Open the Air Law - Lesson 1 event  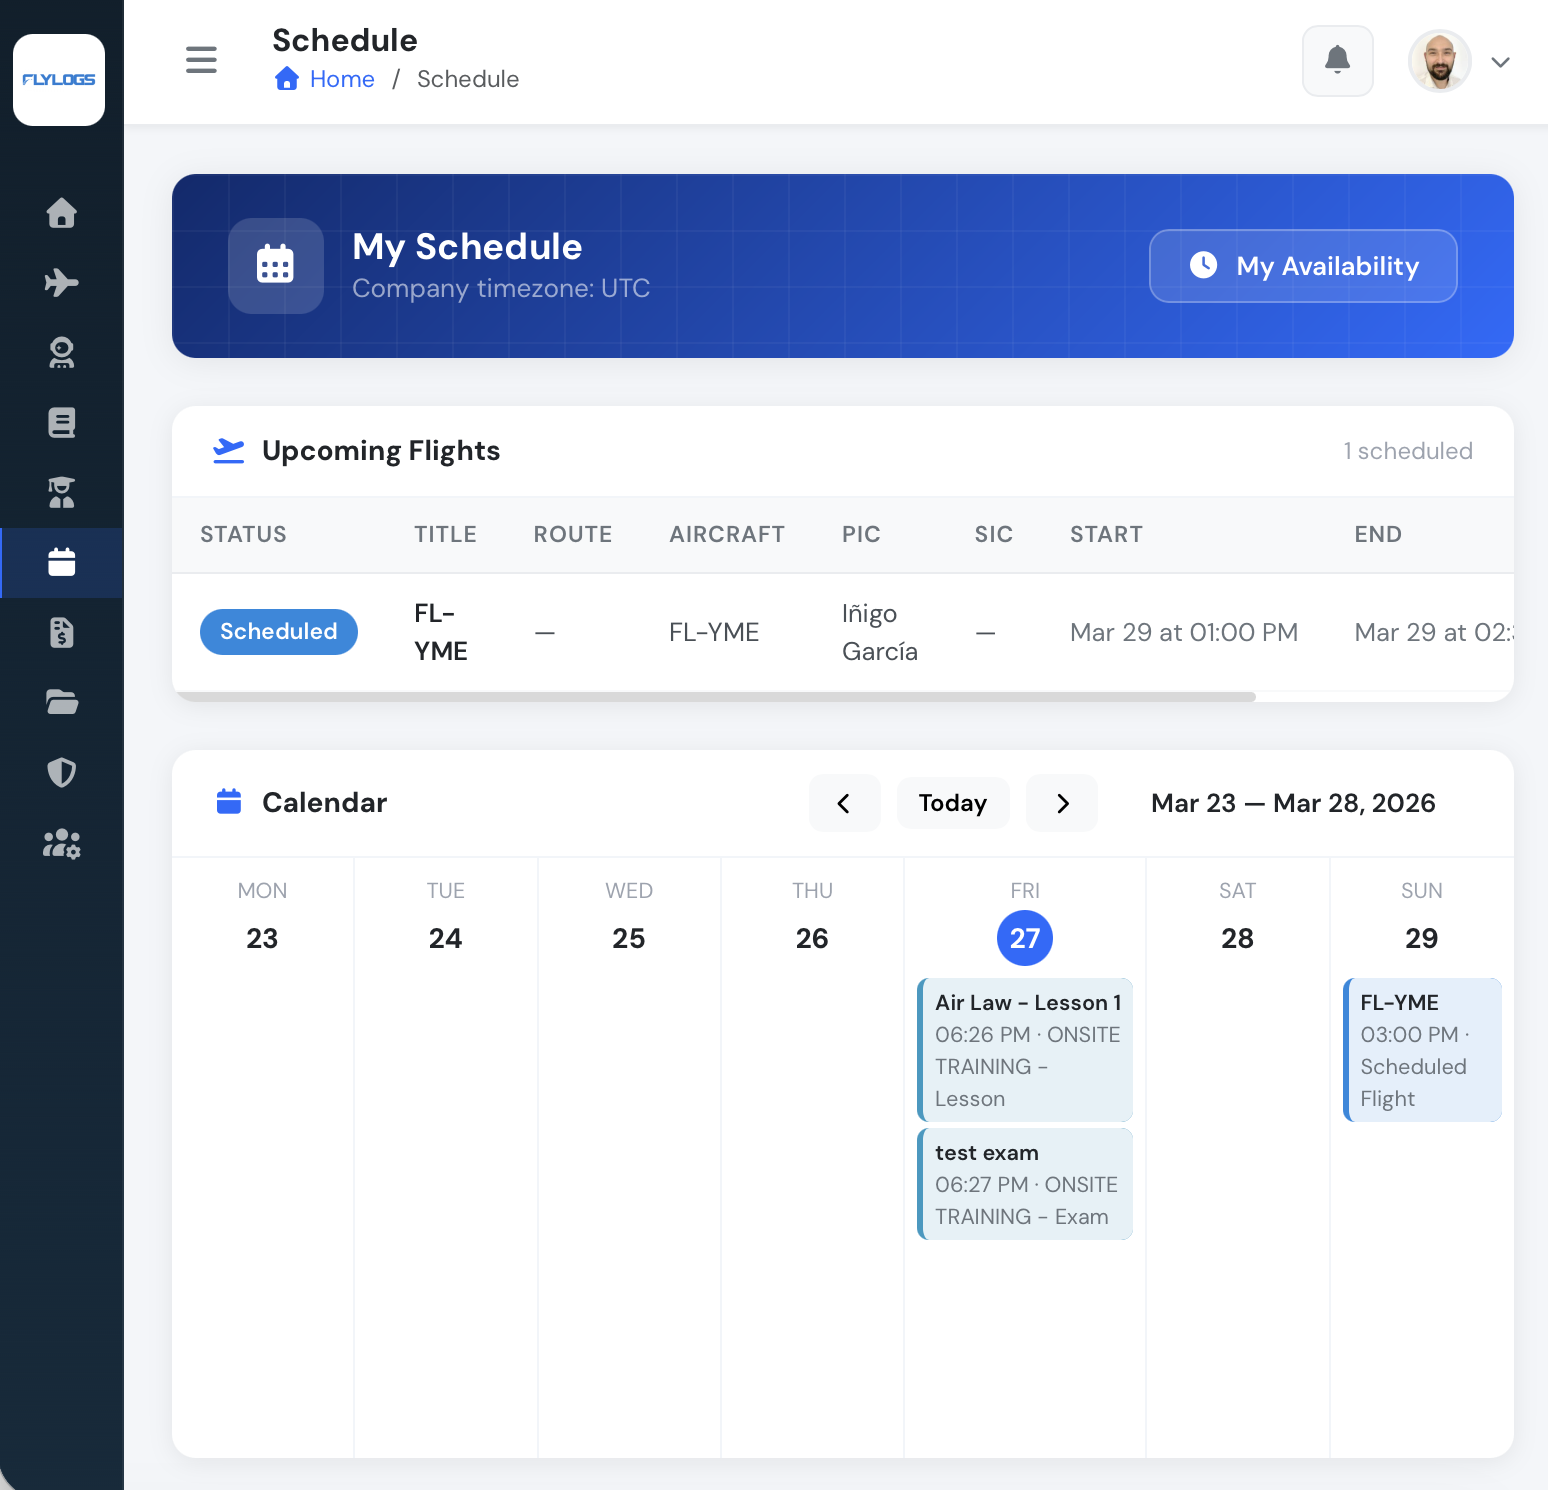pos(1025,1050)
